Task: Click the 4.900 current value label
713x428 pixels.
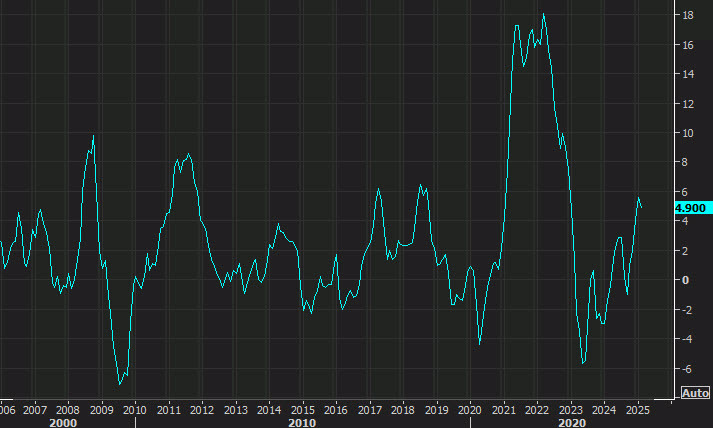Action: coord(691,208)
